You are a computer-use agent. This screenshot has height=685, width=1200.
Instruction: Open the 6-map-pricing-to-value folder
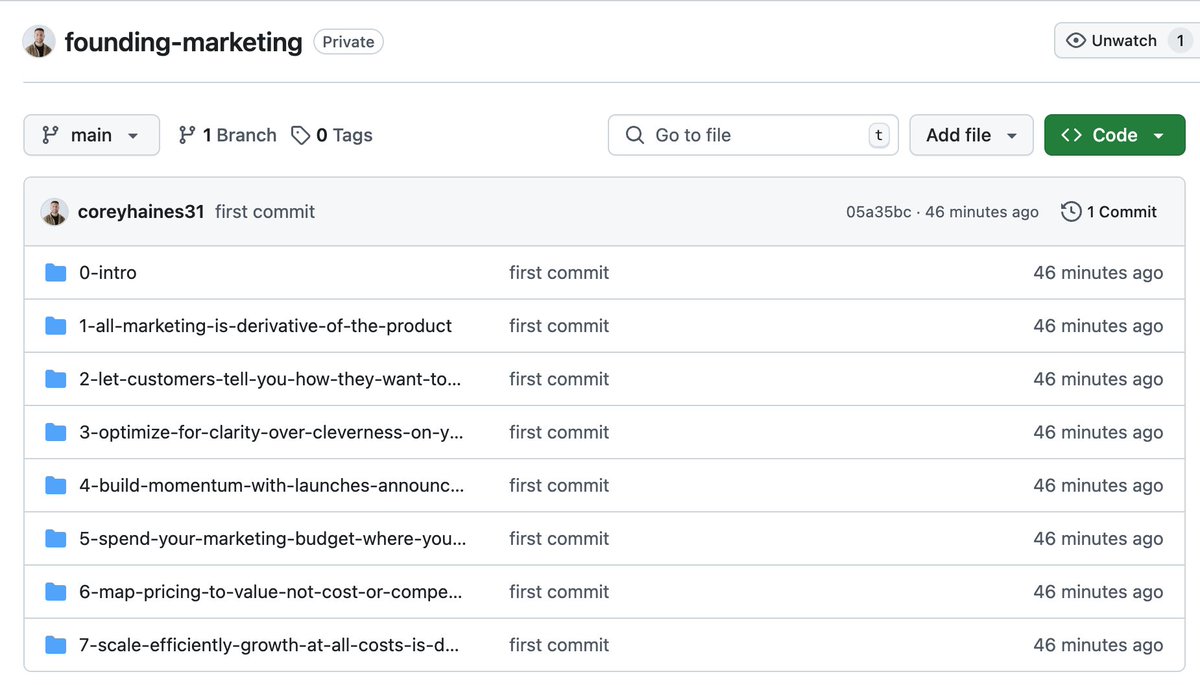tap(271, 592)
